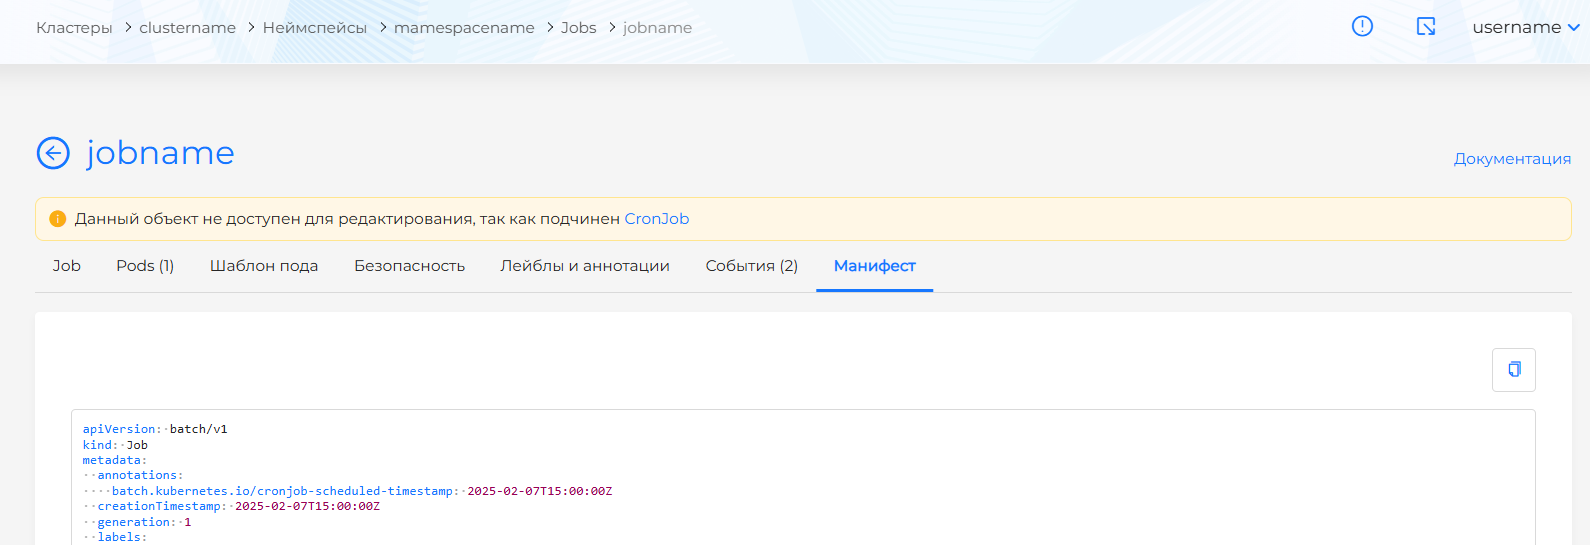Follow the CronJob link in warning banner

tap(656, 219)
